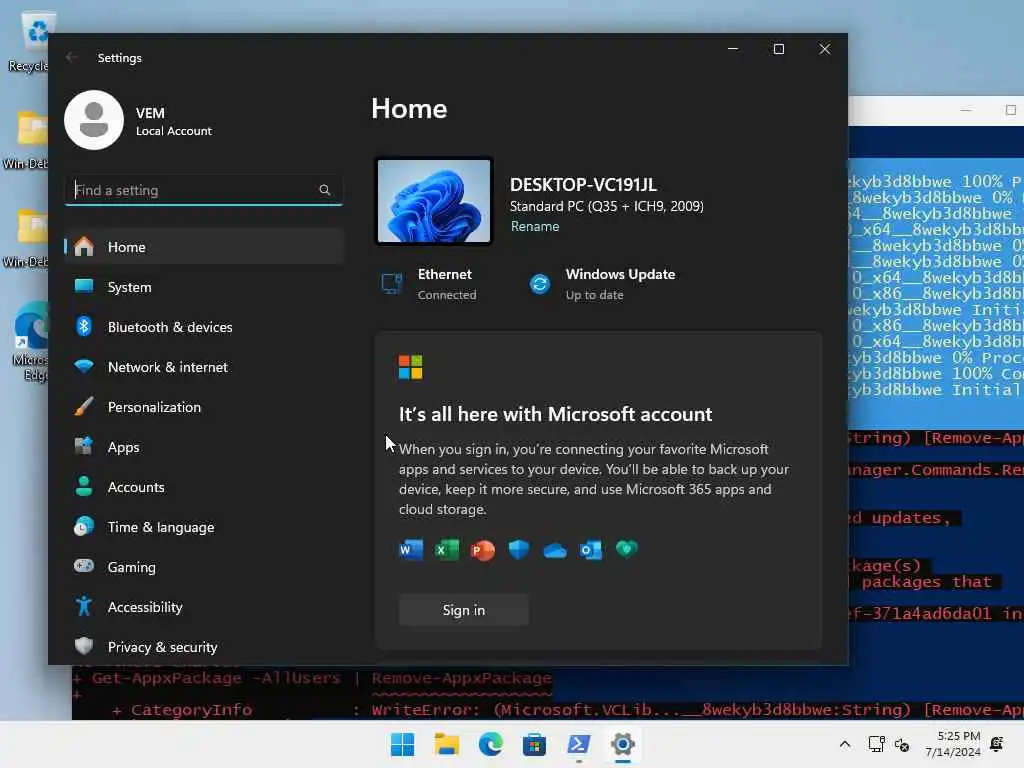Image resolution: width=1024 pixels, height=768 pixels.
Task: Click the Windows Update sync icon
Action: point(540,284)
